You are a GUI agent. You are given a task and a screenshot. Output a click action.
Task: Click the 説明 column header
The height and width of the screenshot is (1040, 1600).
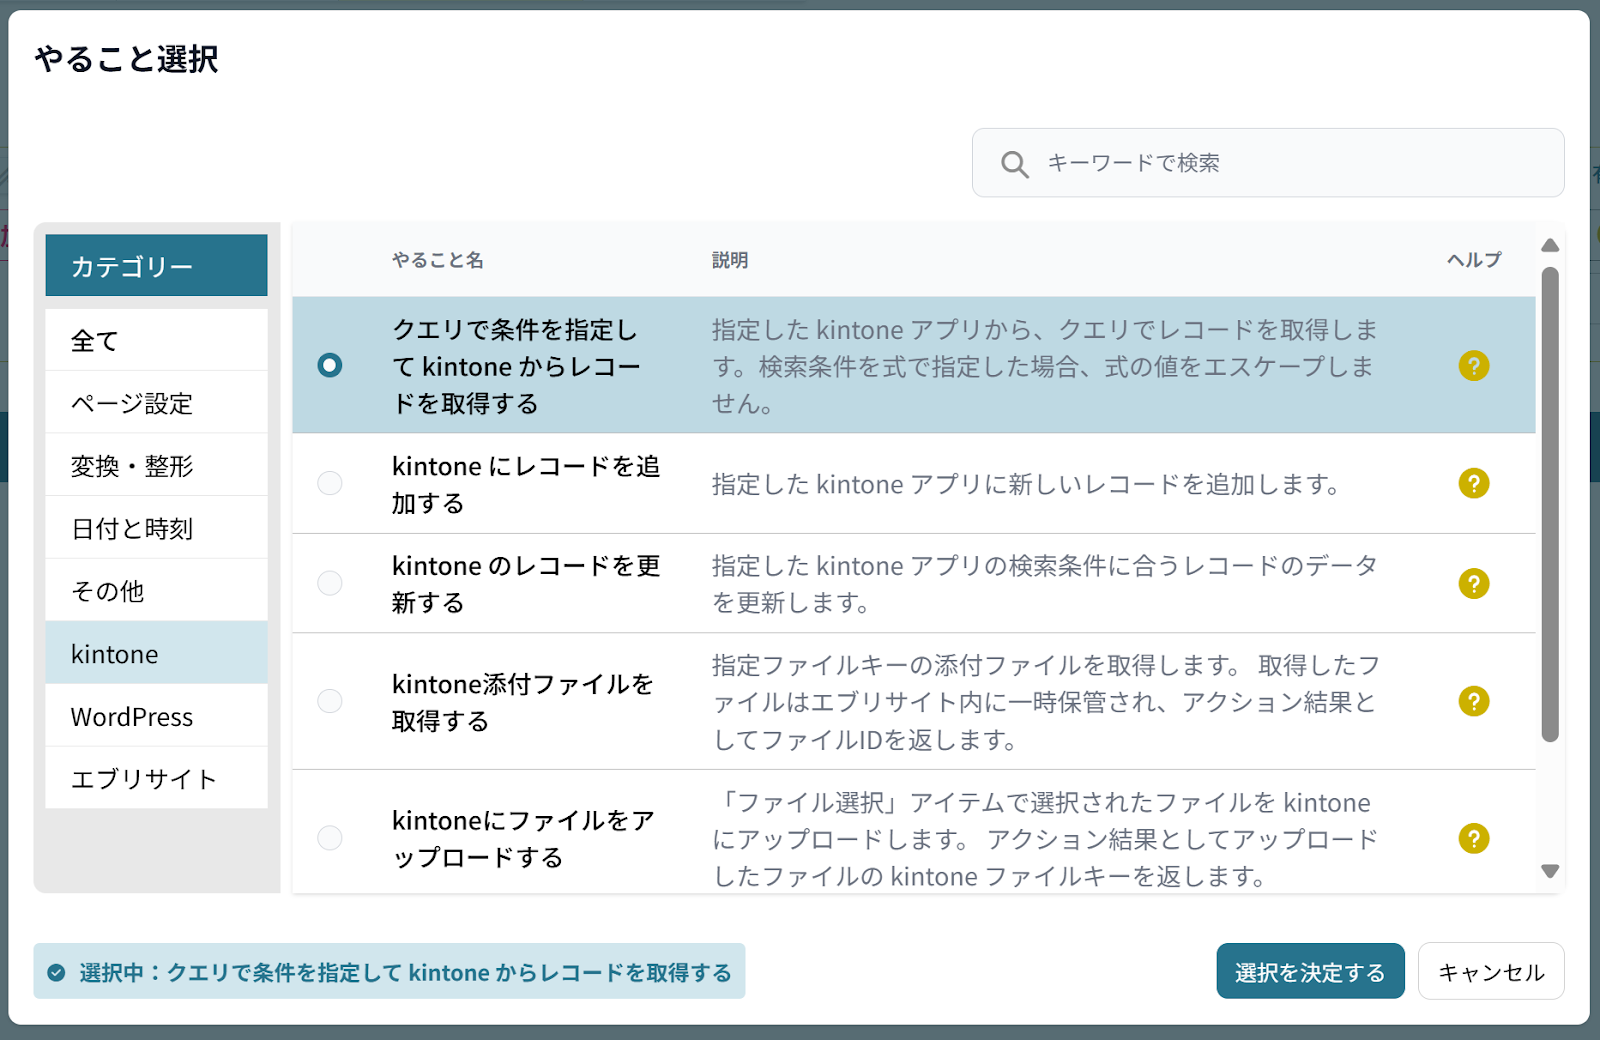click(x=730, y=261)
